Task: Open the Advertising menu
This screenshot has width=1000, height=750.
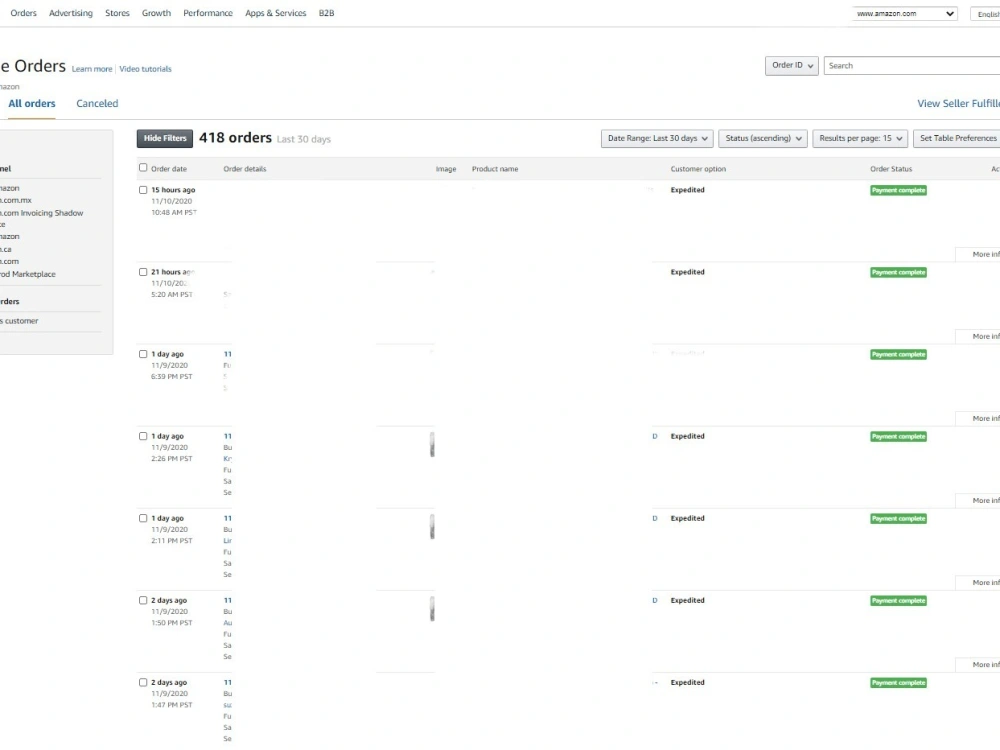Action: (71, 13)
